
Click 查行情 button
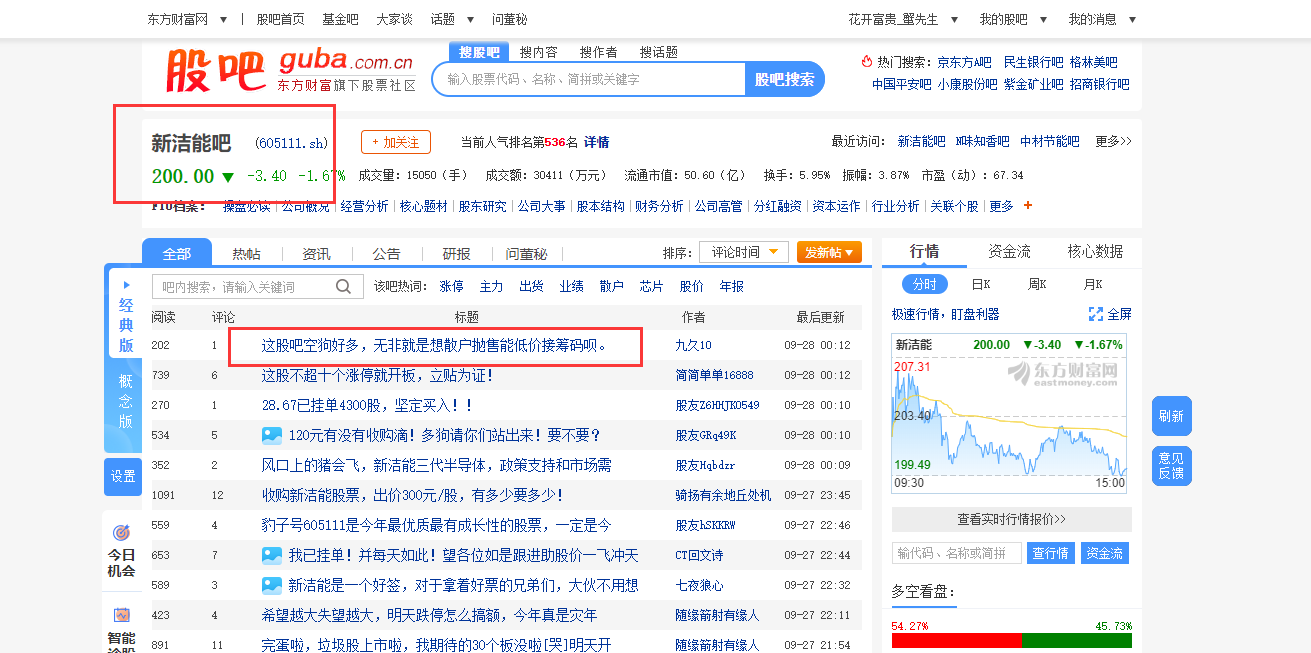(1051, 553)
